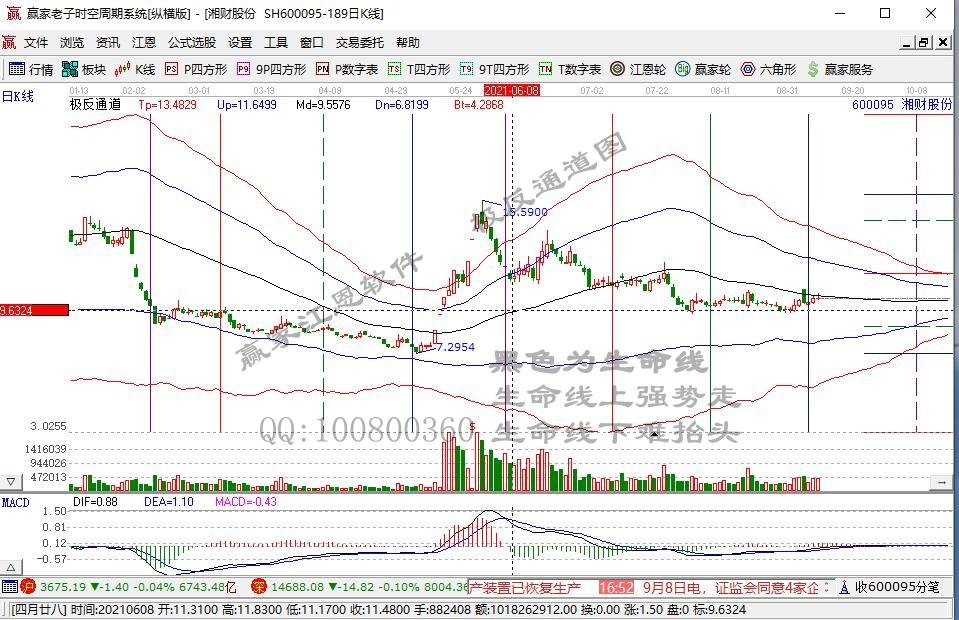Select the 板块 sector board tool
The image size is (959, 620).
(x=82, y=69)
